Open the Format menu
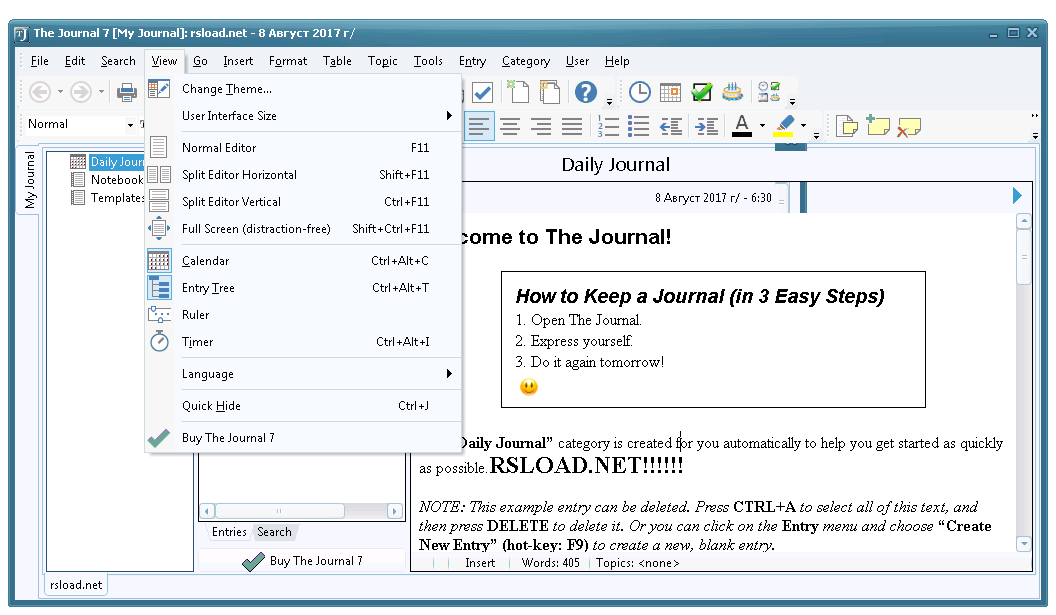Image resolution: width=1056 pixels, height=615 pixels. pos(288,61)
